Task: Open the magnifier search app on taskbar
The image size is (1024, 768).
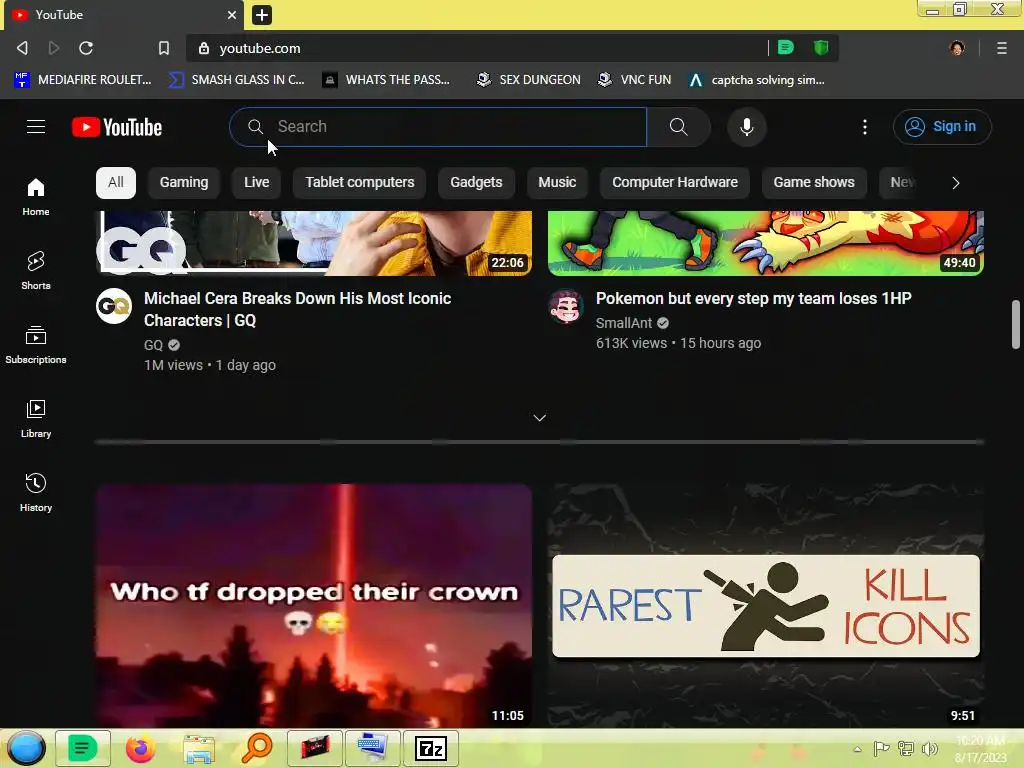Action: pos(257,748)
